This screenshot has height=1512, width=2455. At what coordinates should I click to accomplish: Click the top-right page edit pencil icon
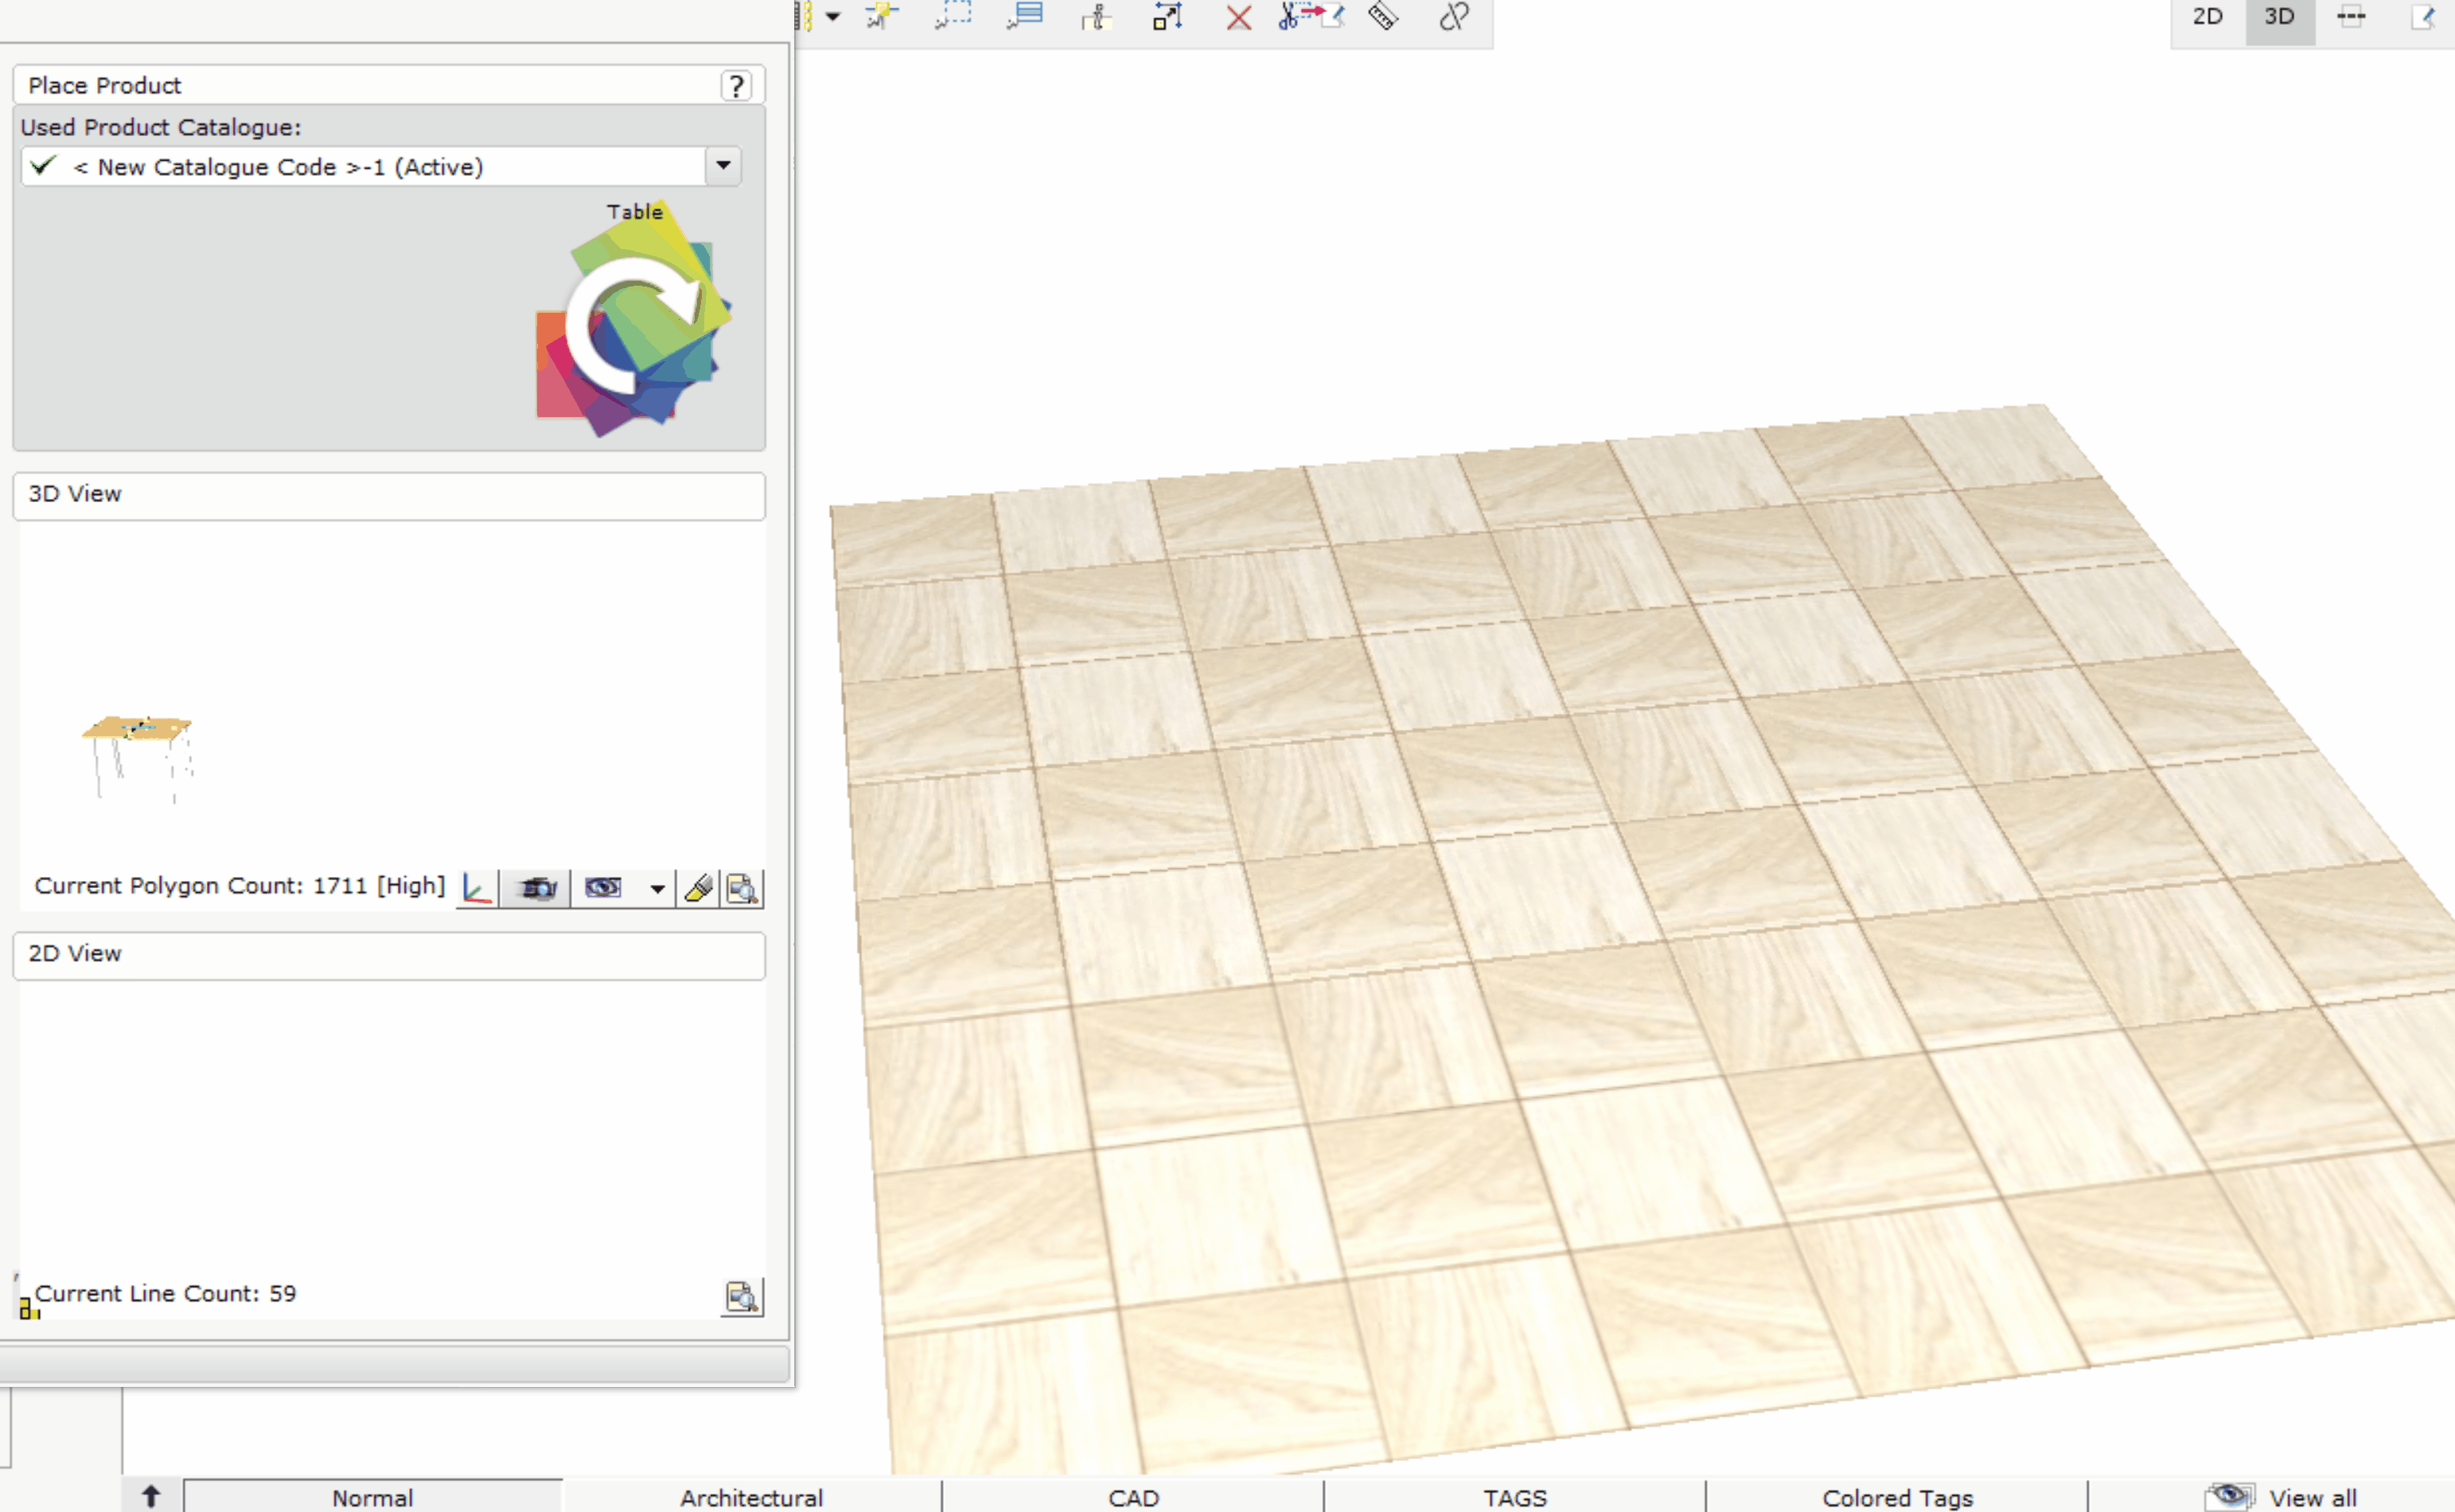click(x=2423, y=16)
